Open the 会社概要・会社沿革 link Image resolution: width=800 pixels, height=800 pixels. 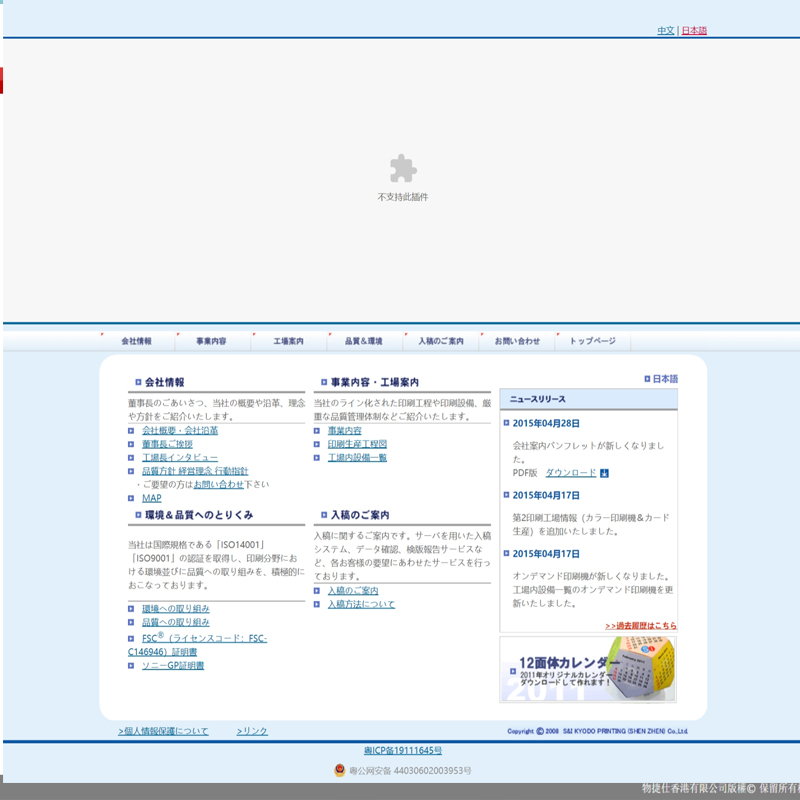point(180,430)
